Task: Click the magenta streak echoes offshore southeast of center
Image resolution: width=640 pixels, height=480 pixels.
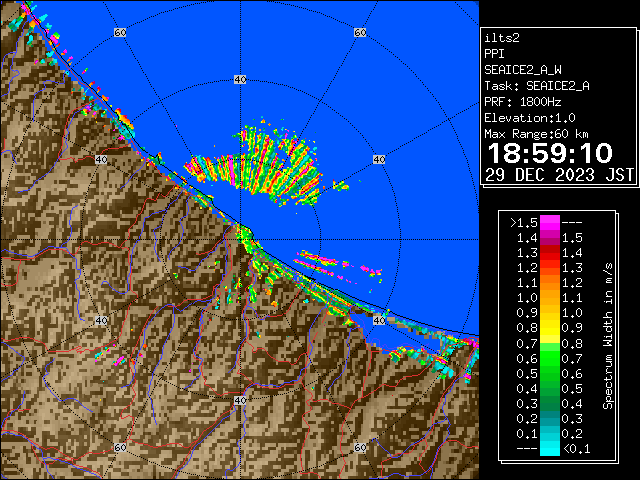Action: 338,265
